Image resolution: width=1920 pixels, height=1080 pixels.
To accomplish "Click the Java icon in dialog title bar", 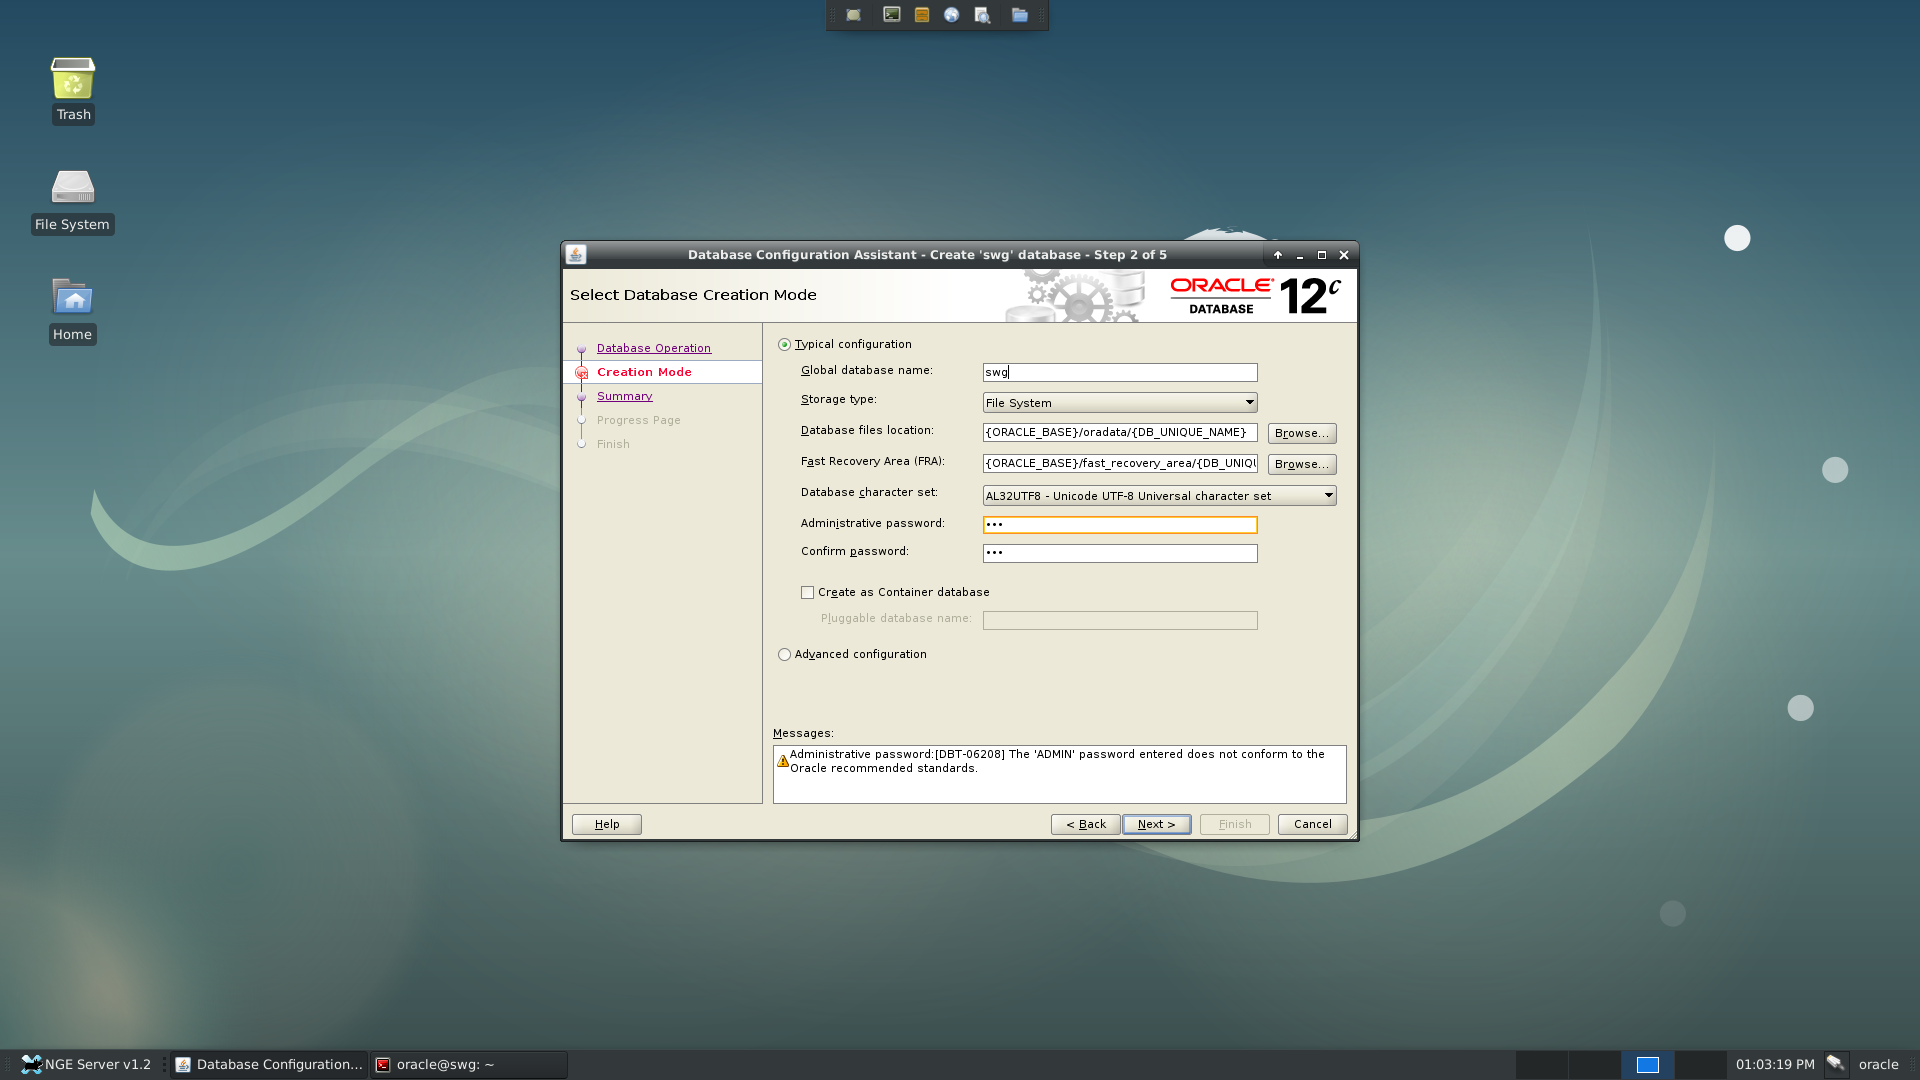I will pos(576,255).
